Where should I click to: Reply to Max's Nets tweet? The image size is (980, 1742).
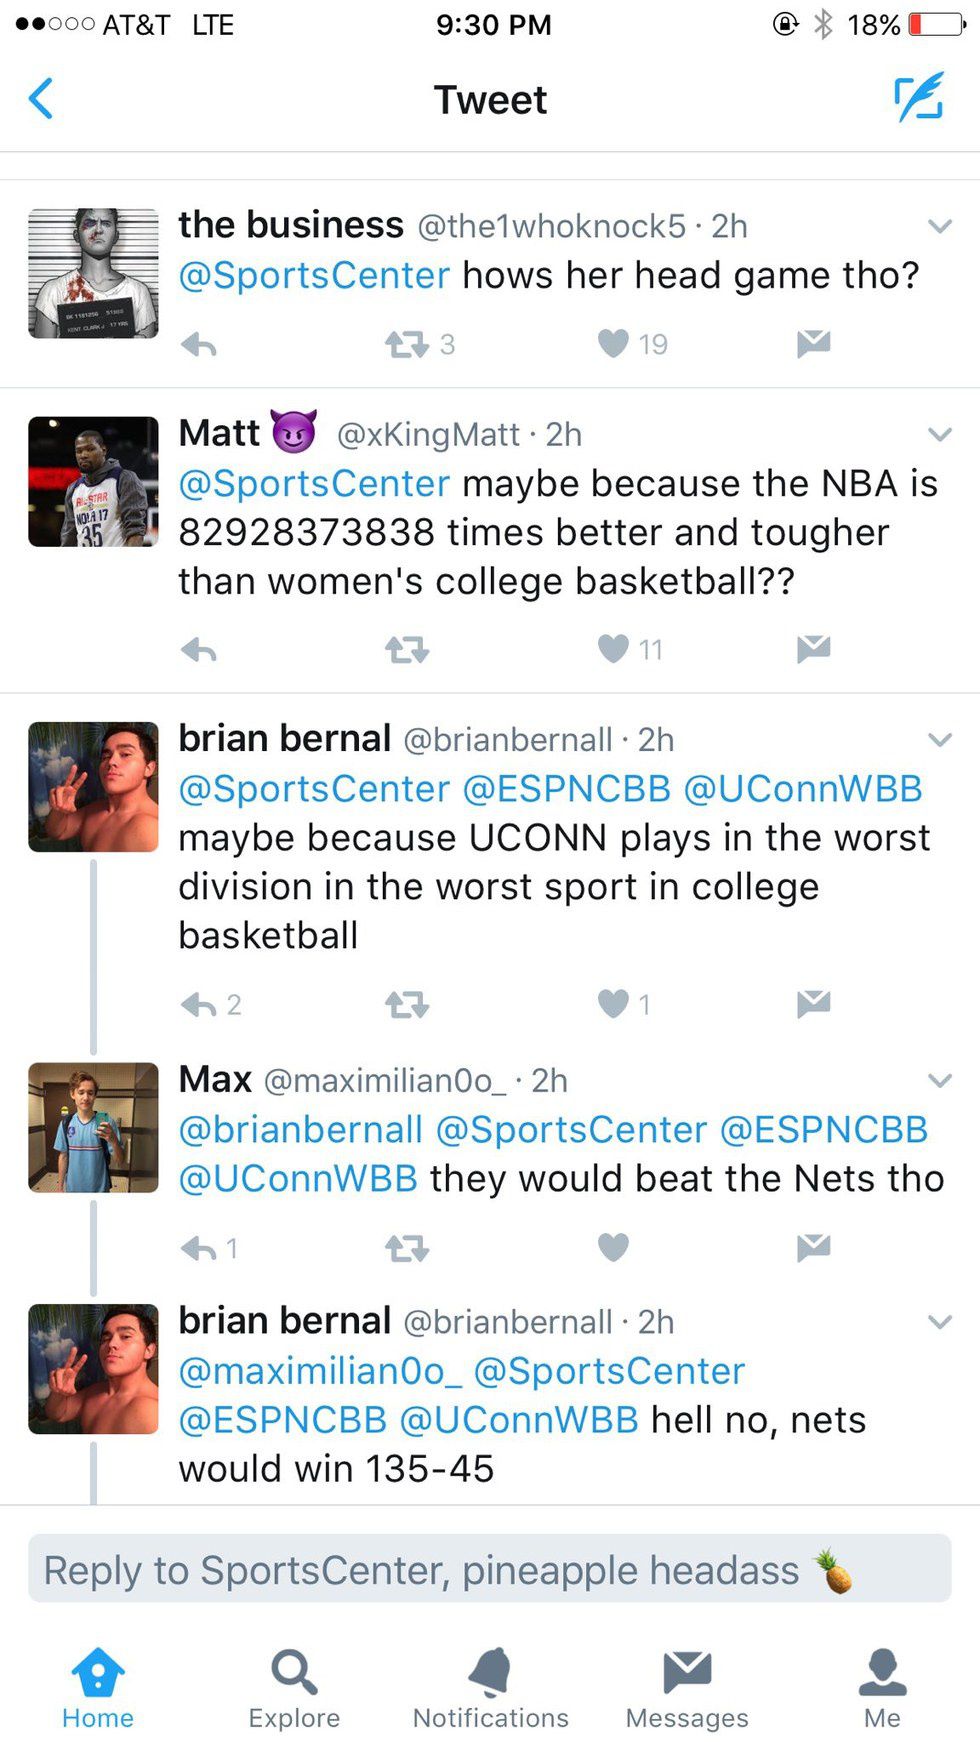(199, 1248)
